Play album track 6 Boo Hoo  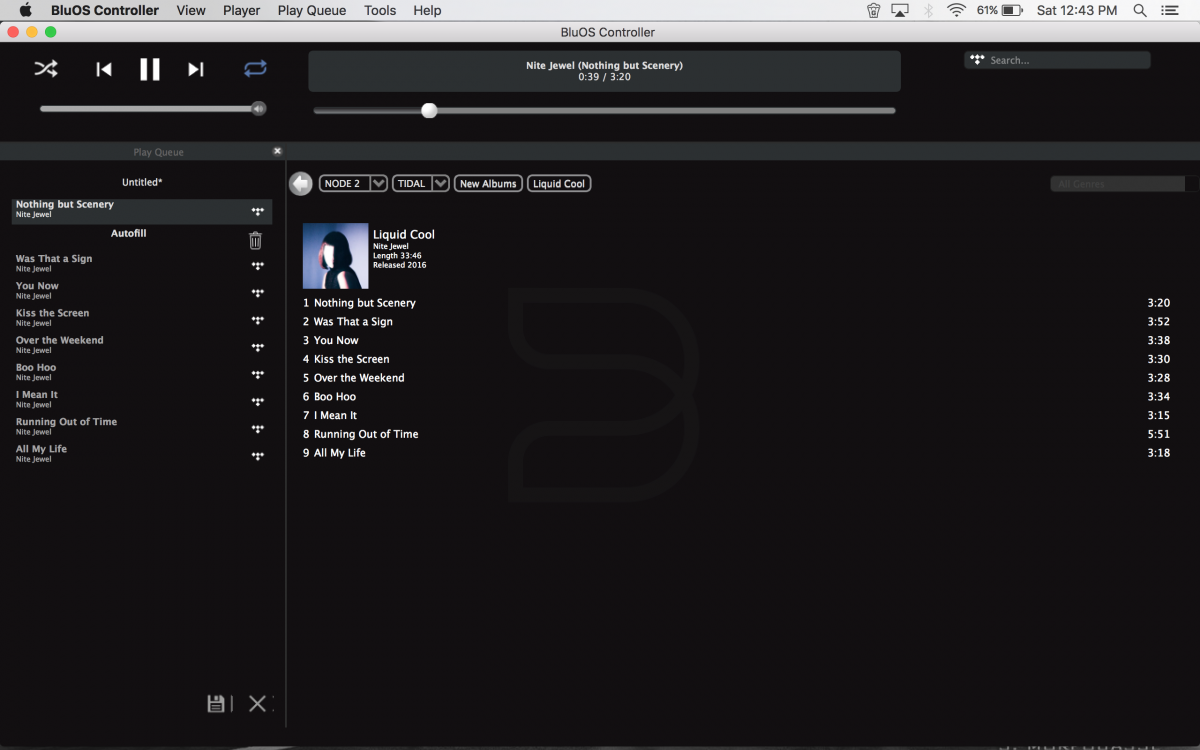click(736, 397)
